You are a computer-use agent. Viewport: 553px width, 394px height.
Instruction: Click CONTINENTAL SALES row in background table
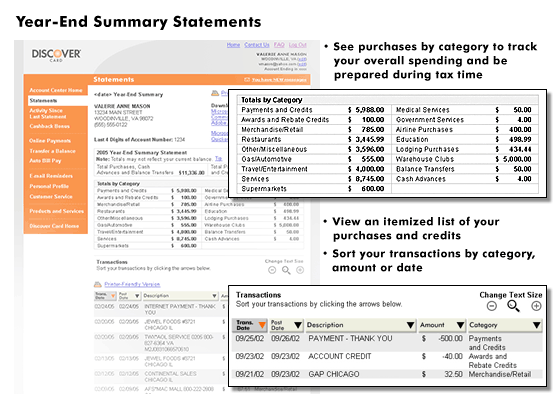pos(160,377)
